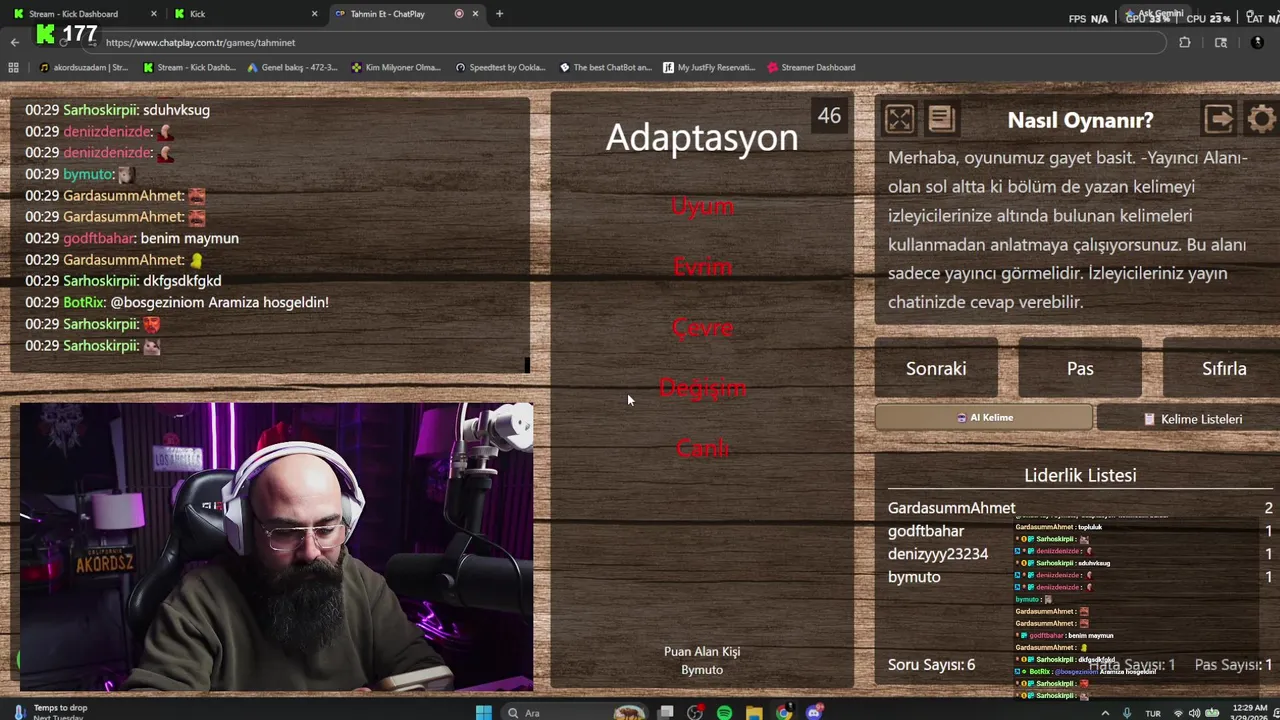
Task: Open Stream - Kick Dashb... bookmark
Action: point(189,68)
